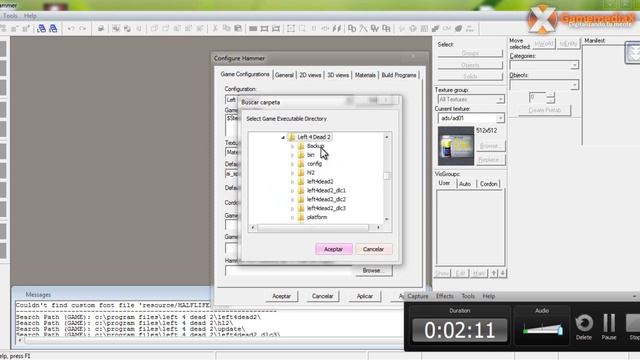Open the Build Programs tab
This screenshot has width=640, height=360.
coord(399,75)
